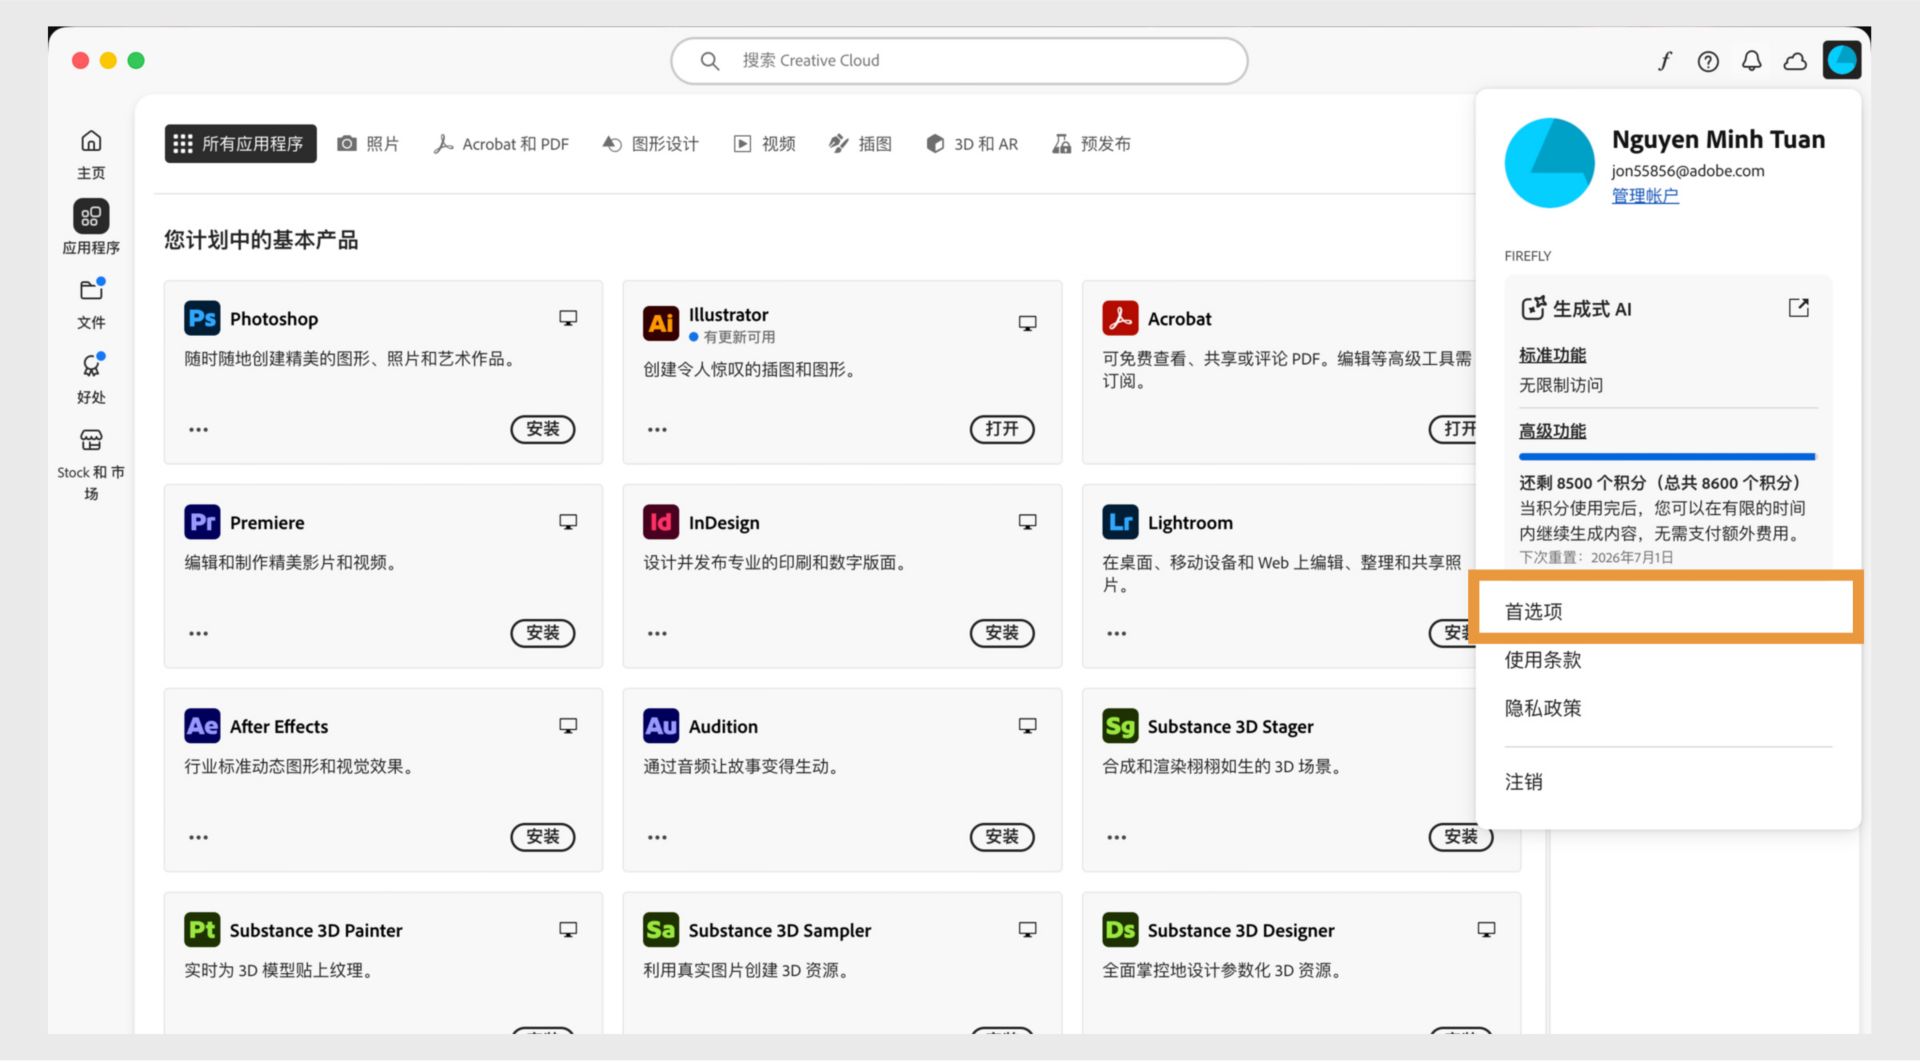Click the Illustrator Ai app icon
Viewport: 1920px width, 1062px height.
pyautogui.click(x=661, y=322)
